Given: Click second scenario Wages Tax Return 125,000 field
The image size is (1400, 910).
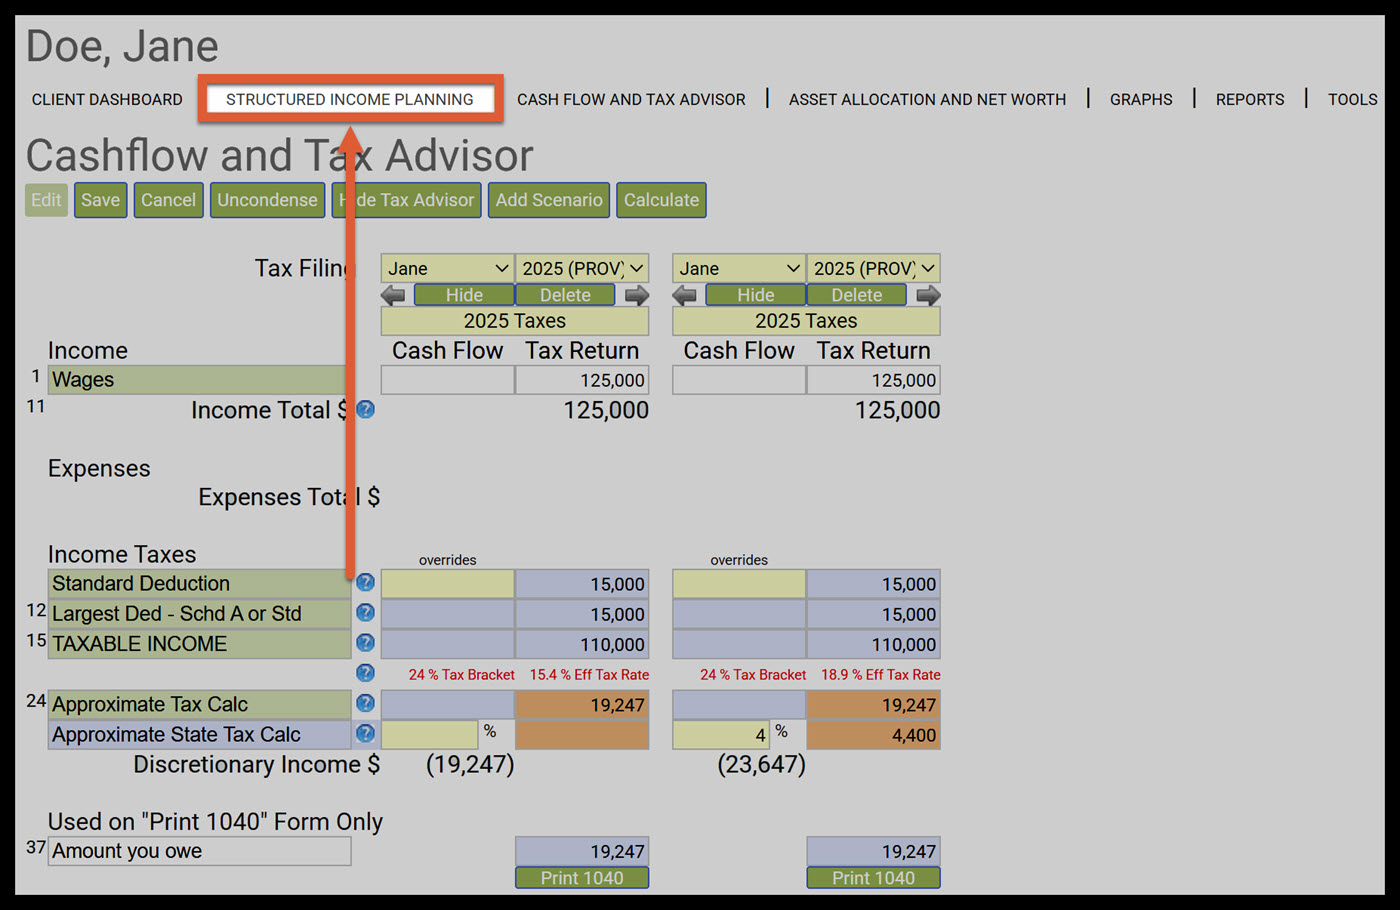Looking at the screenshot, I should pyautogui.click(x=873, y=380).
